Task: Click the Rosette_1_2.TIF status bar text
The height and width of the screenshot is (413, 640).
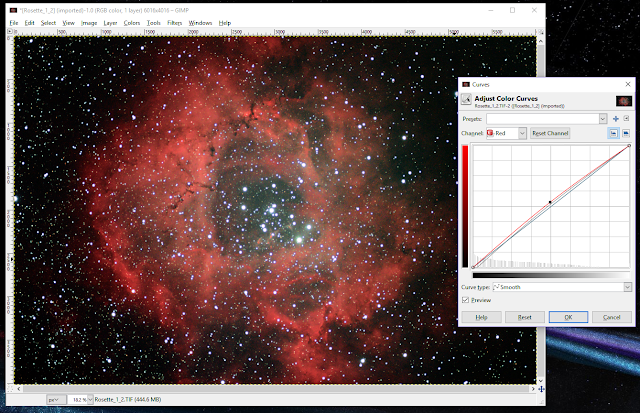Action: [x=128, y=400]
